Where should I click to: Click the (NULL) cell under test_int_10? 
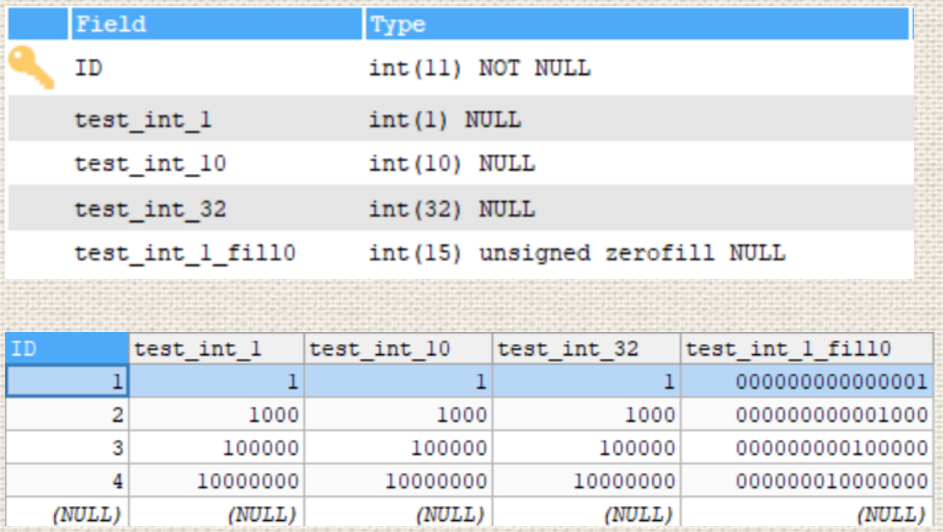399,513
